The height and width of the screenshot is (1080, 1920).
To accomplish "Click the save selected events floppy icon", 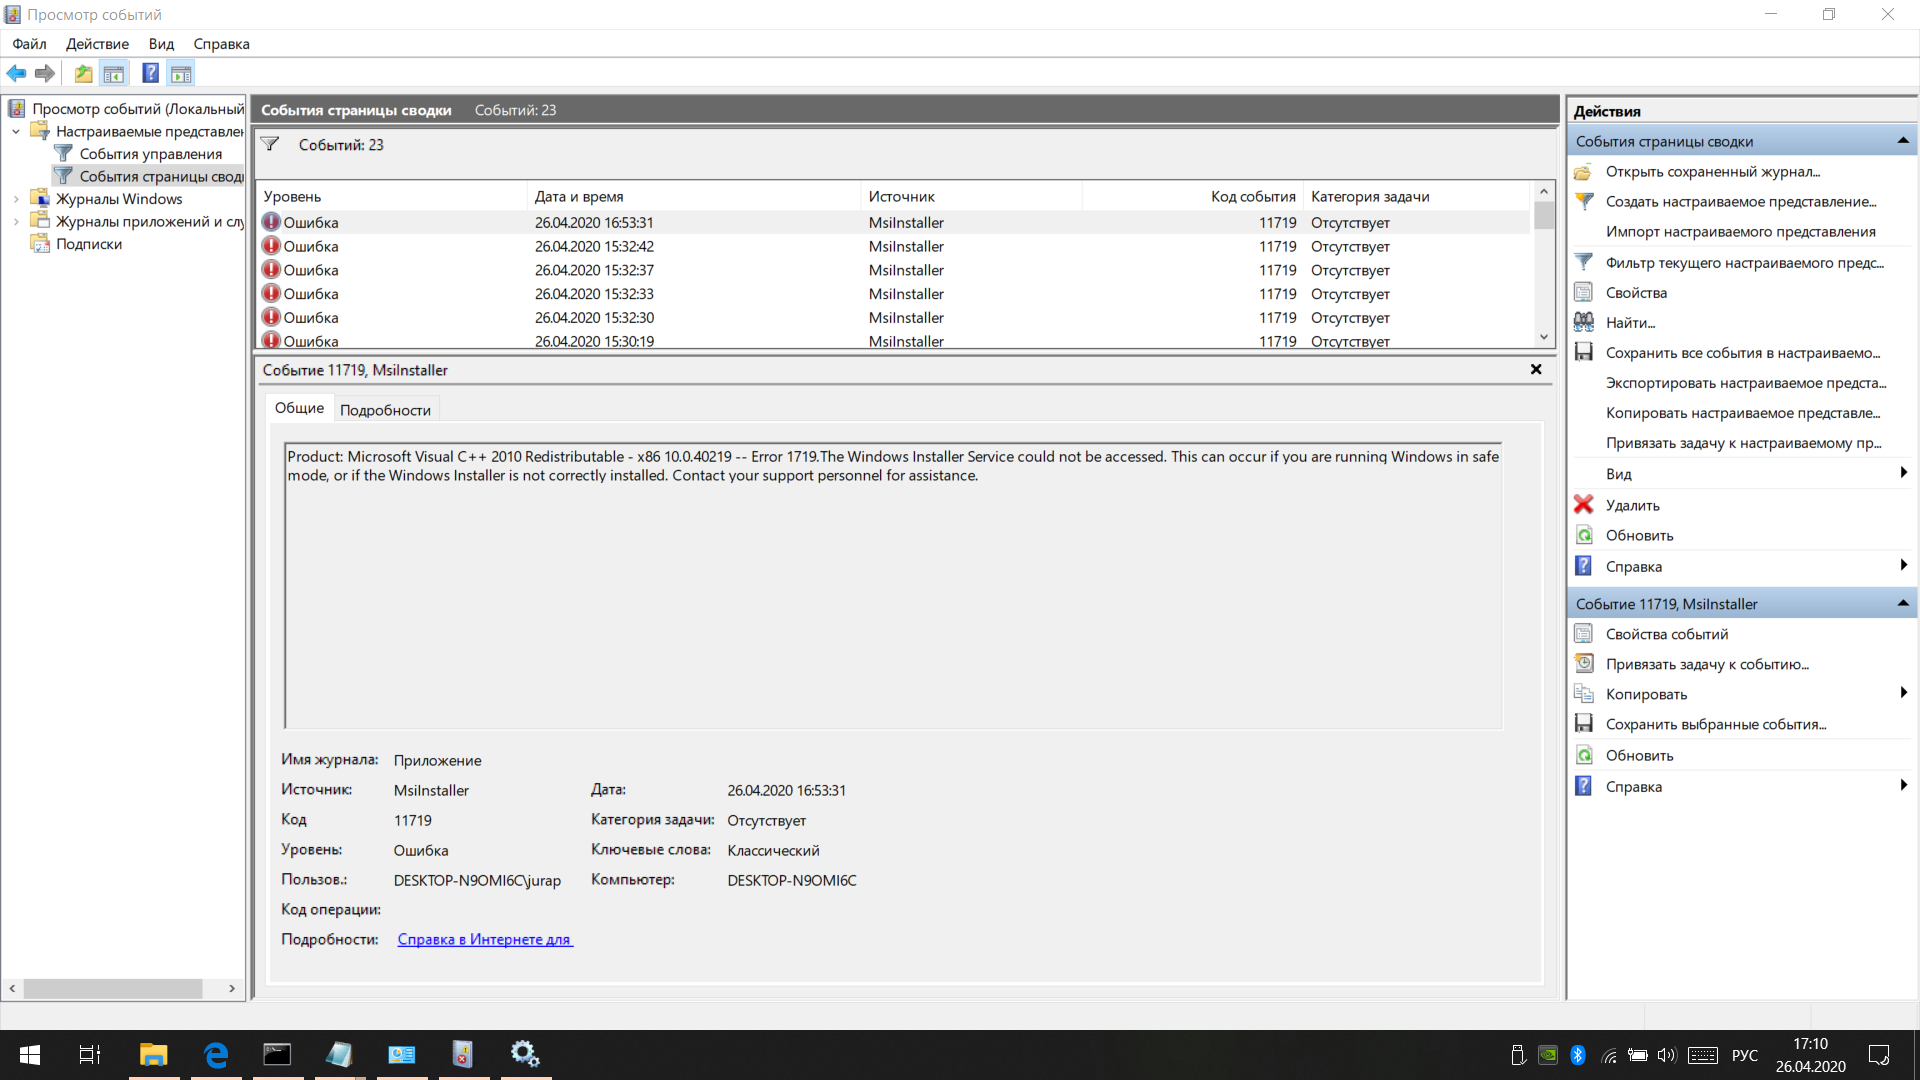I will 1584,724.
